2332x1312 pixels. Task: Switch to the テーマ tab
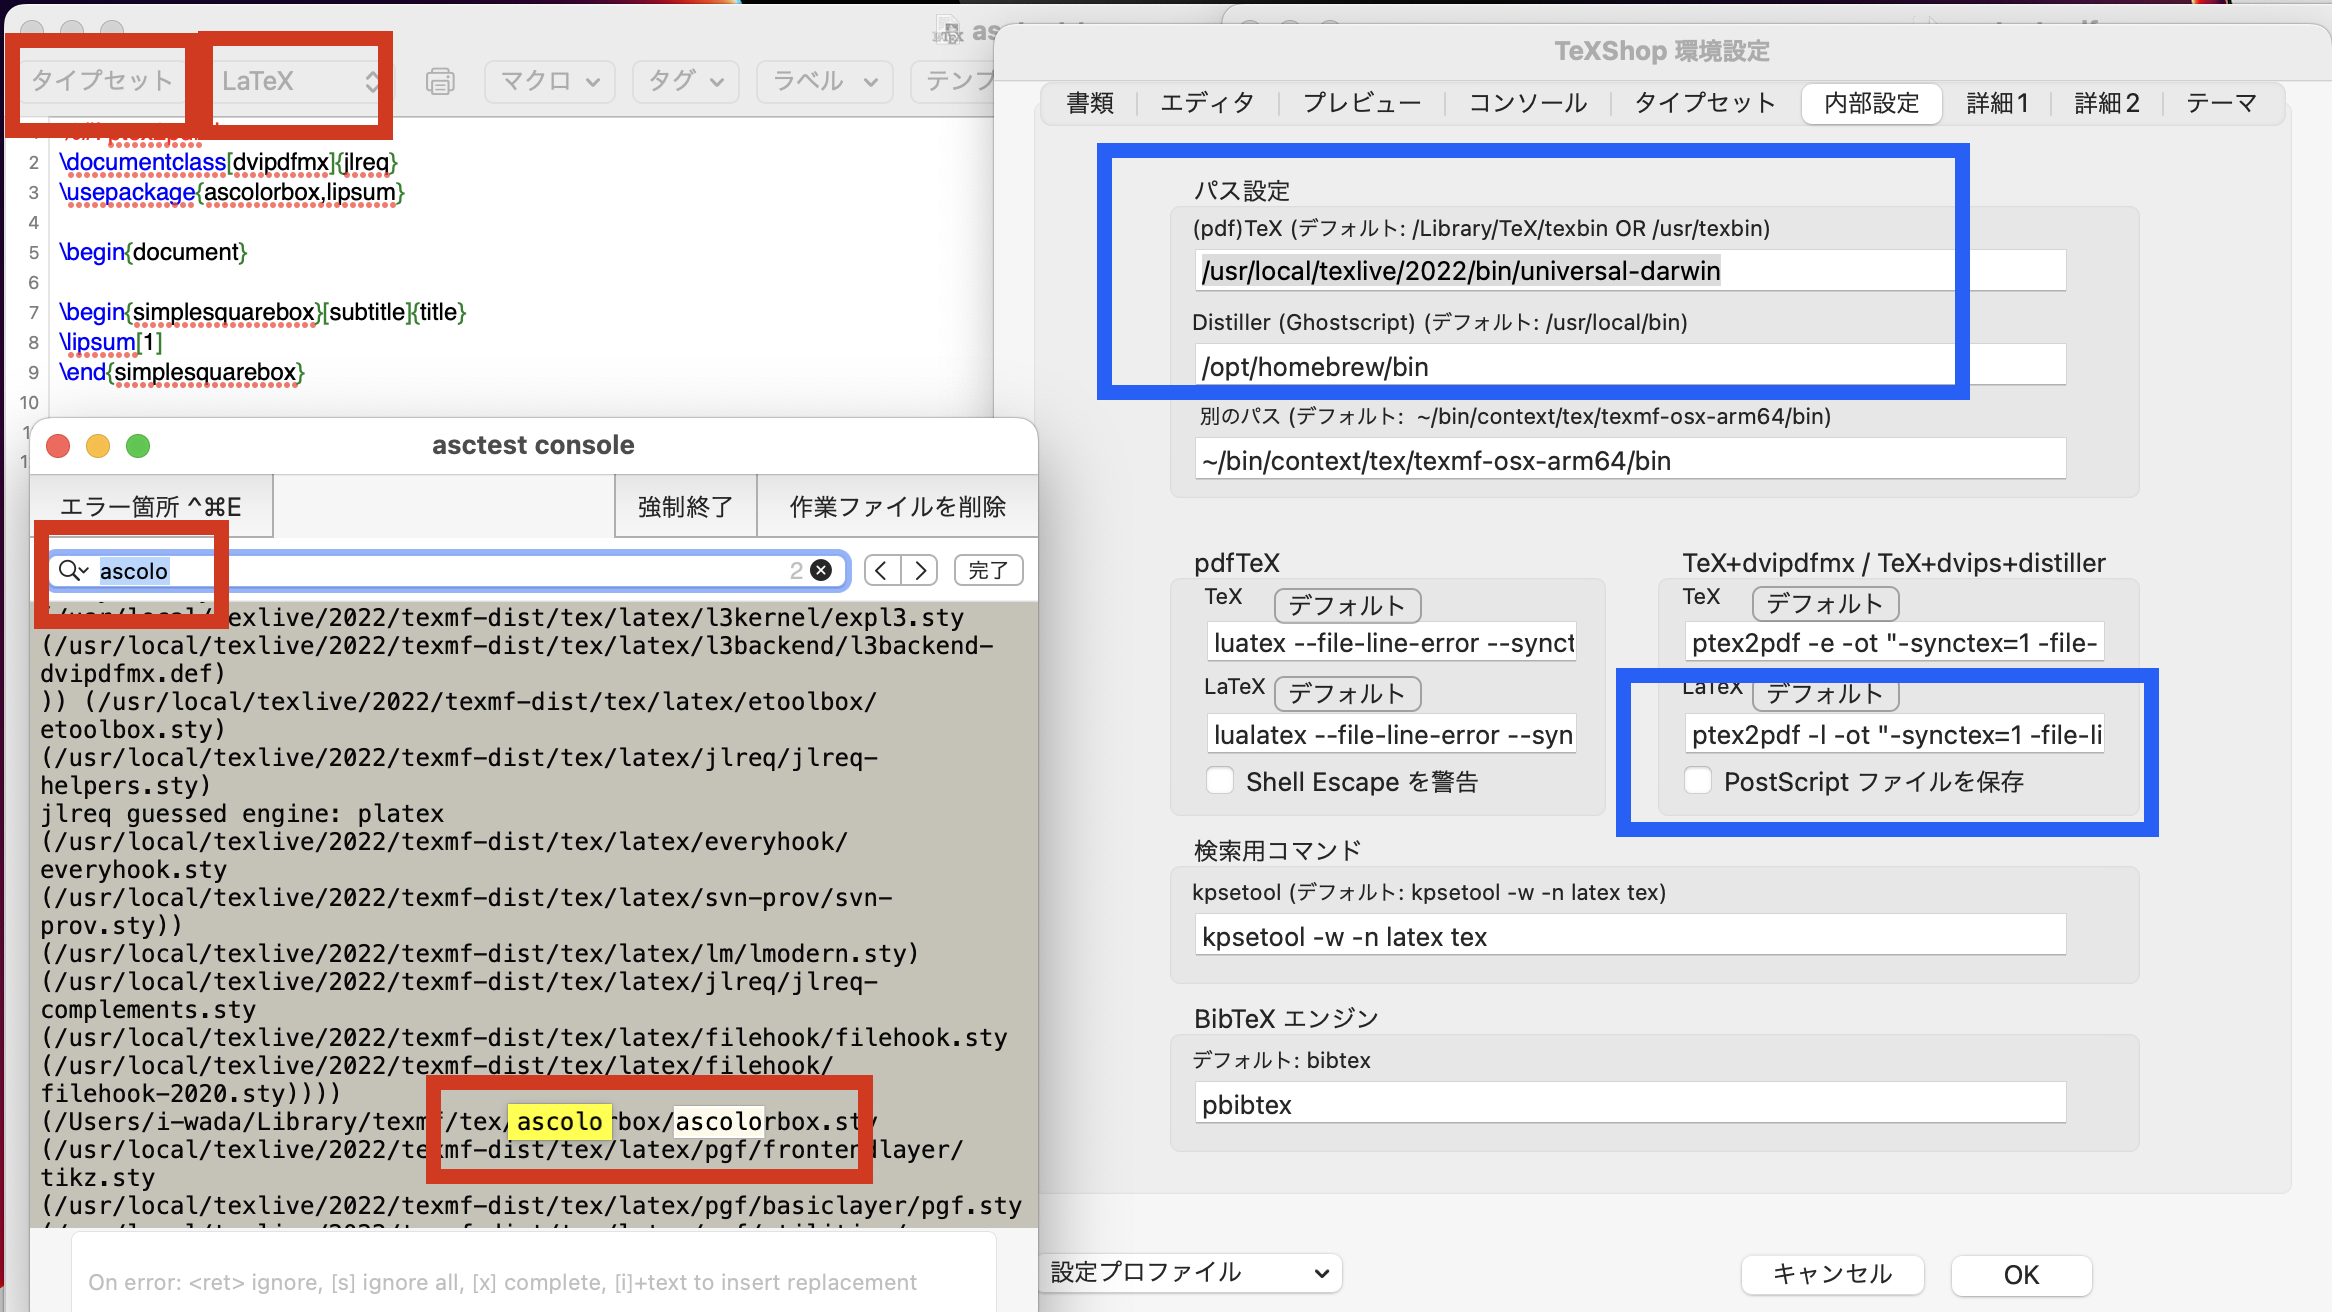(2221, 103)
